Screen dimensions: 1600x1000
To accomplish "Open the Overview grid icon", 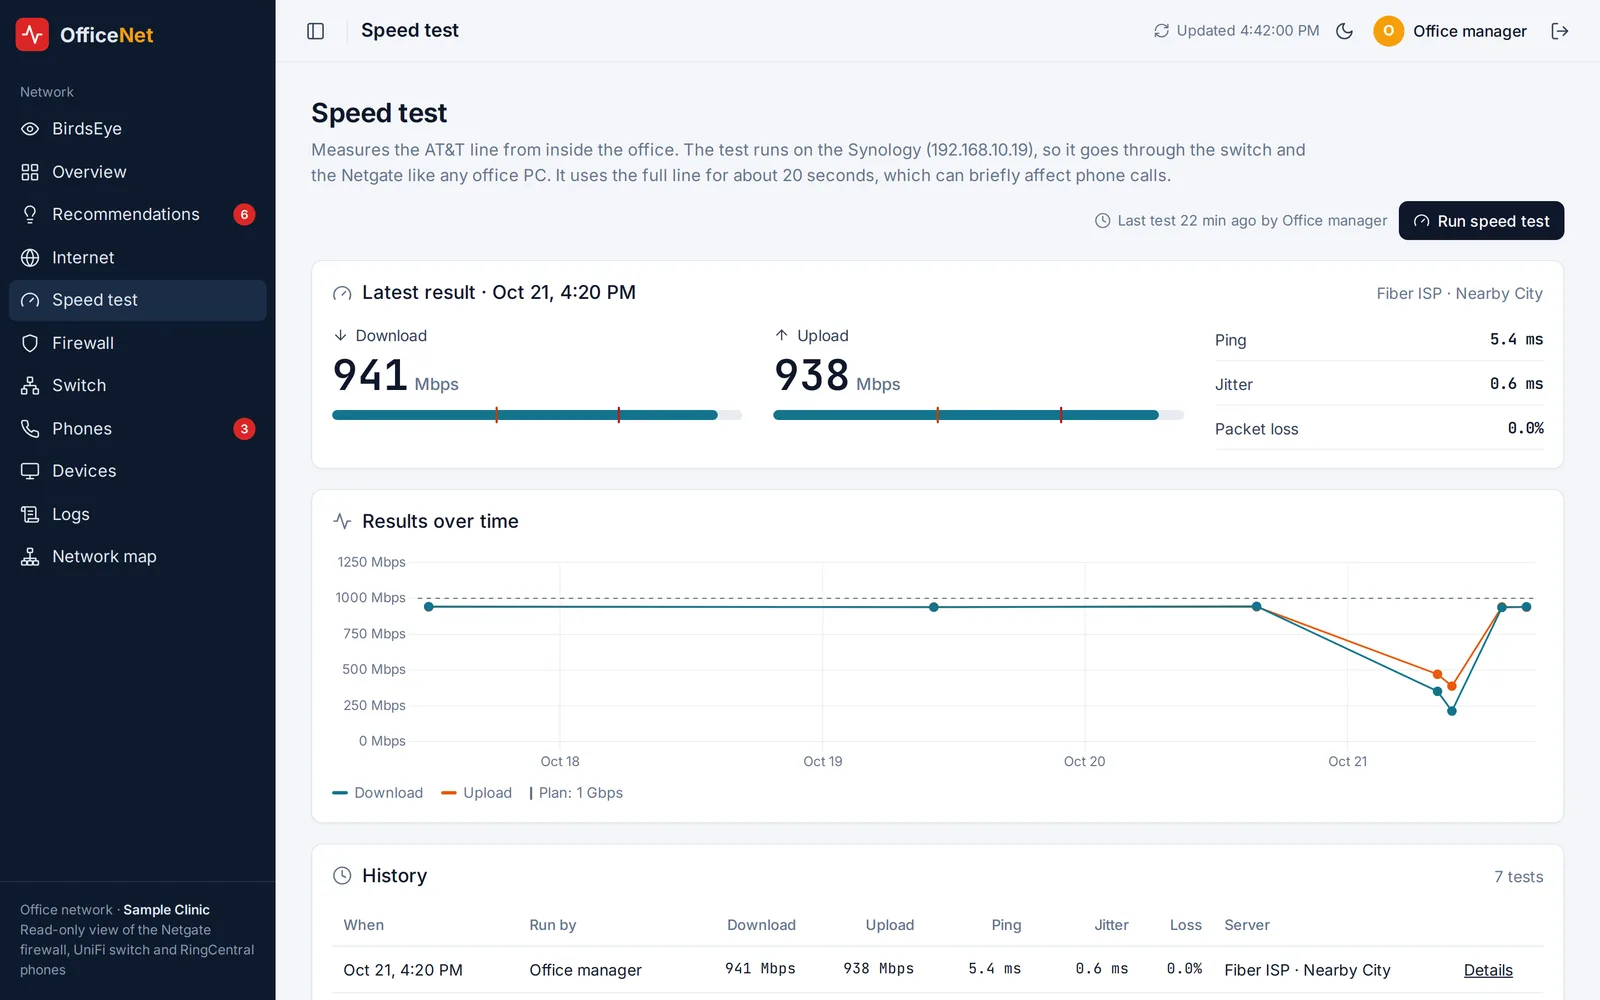I will (x=30, y=172).
